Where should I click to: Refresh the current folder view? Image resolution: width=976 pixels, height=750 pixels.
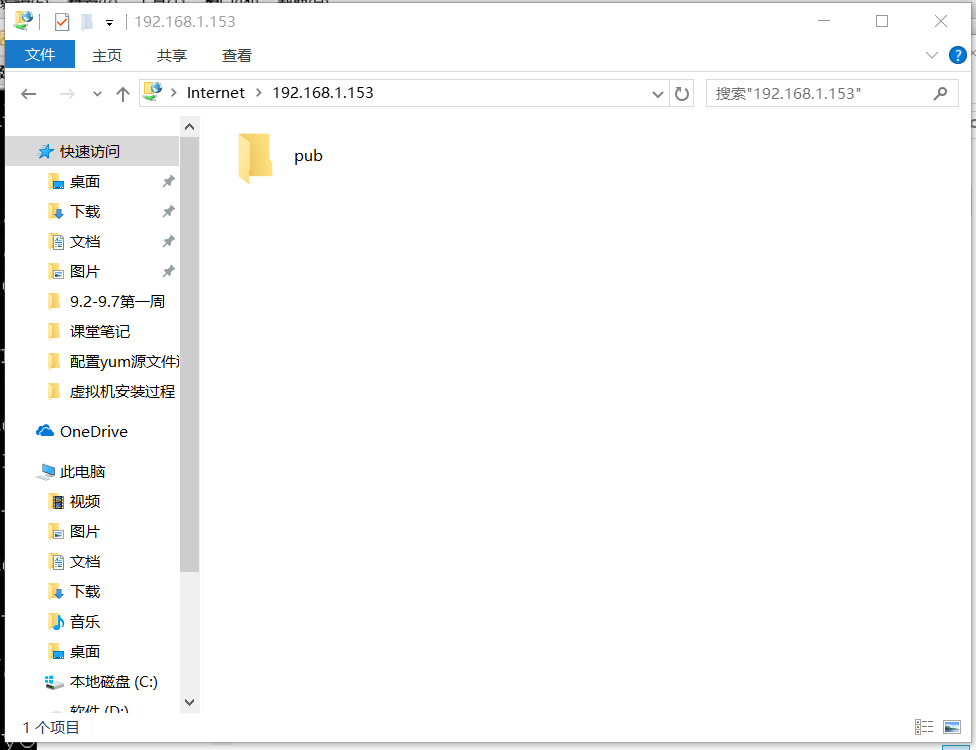tap(682, 94)
